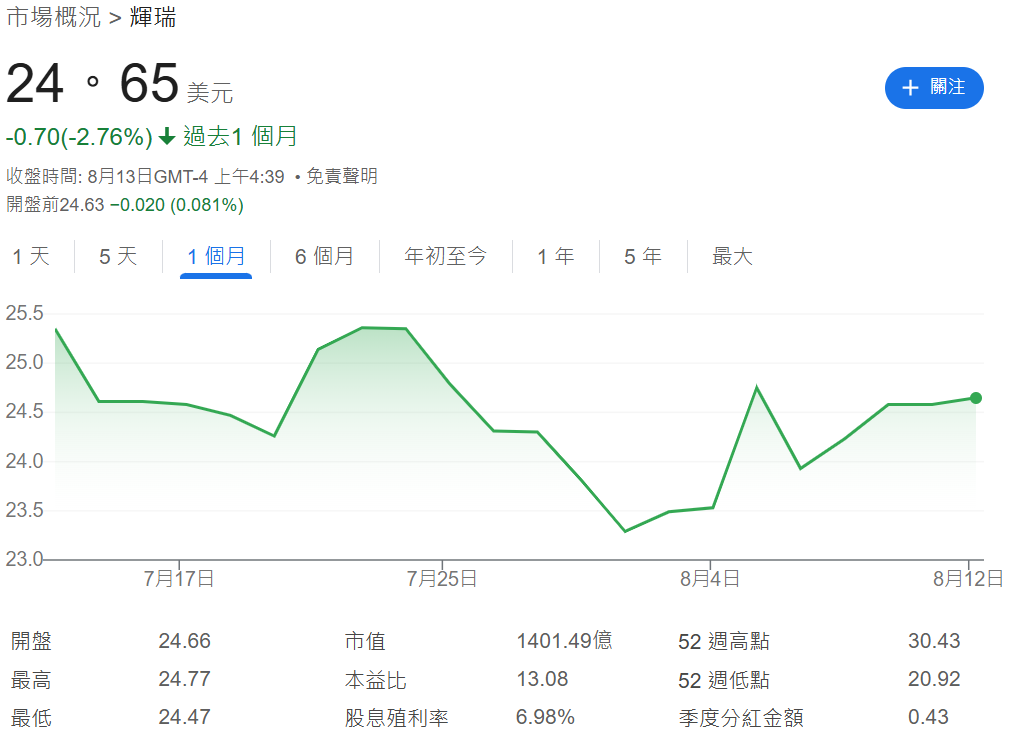Click the 市值 label
This screenshot has height=736, width=1032.
(365, 641)
